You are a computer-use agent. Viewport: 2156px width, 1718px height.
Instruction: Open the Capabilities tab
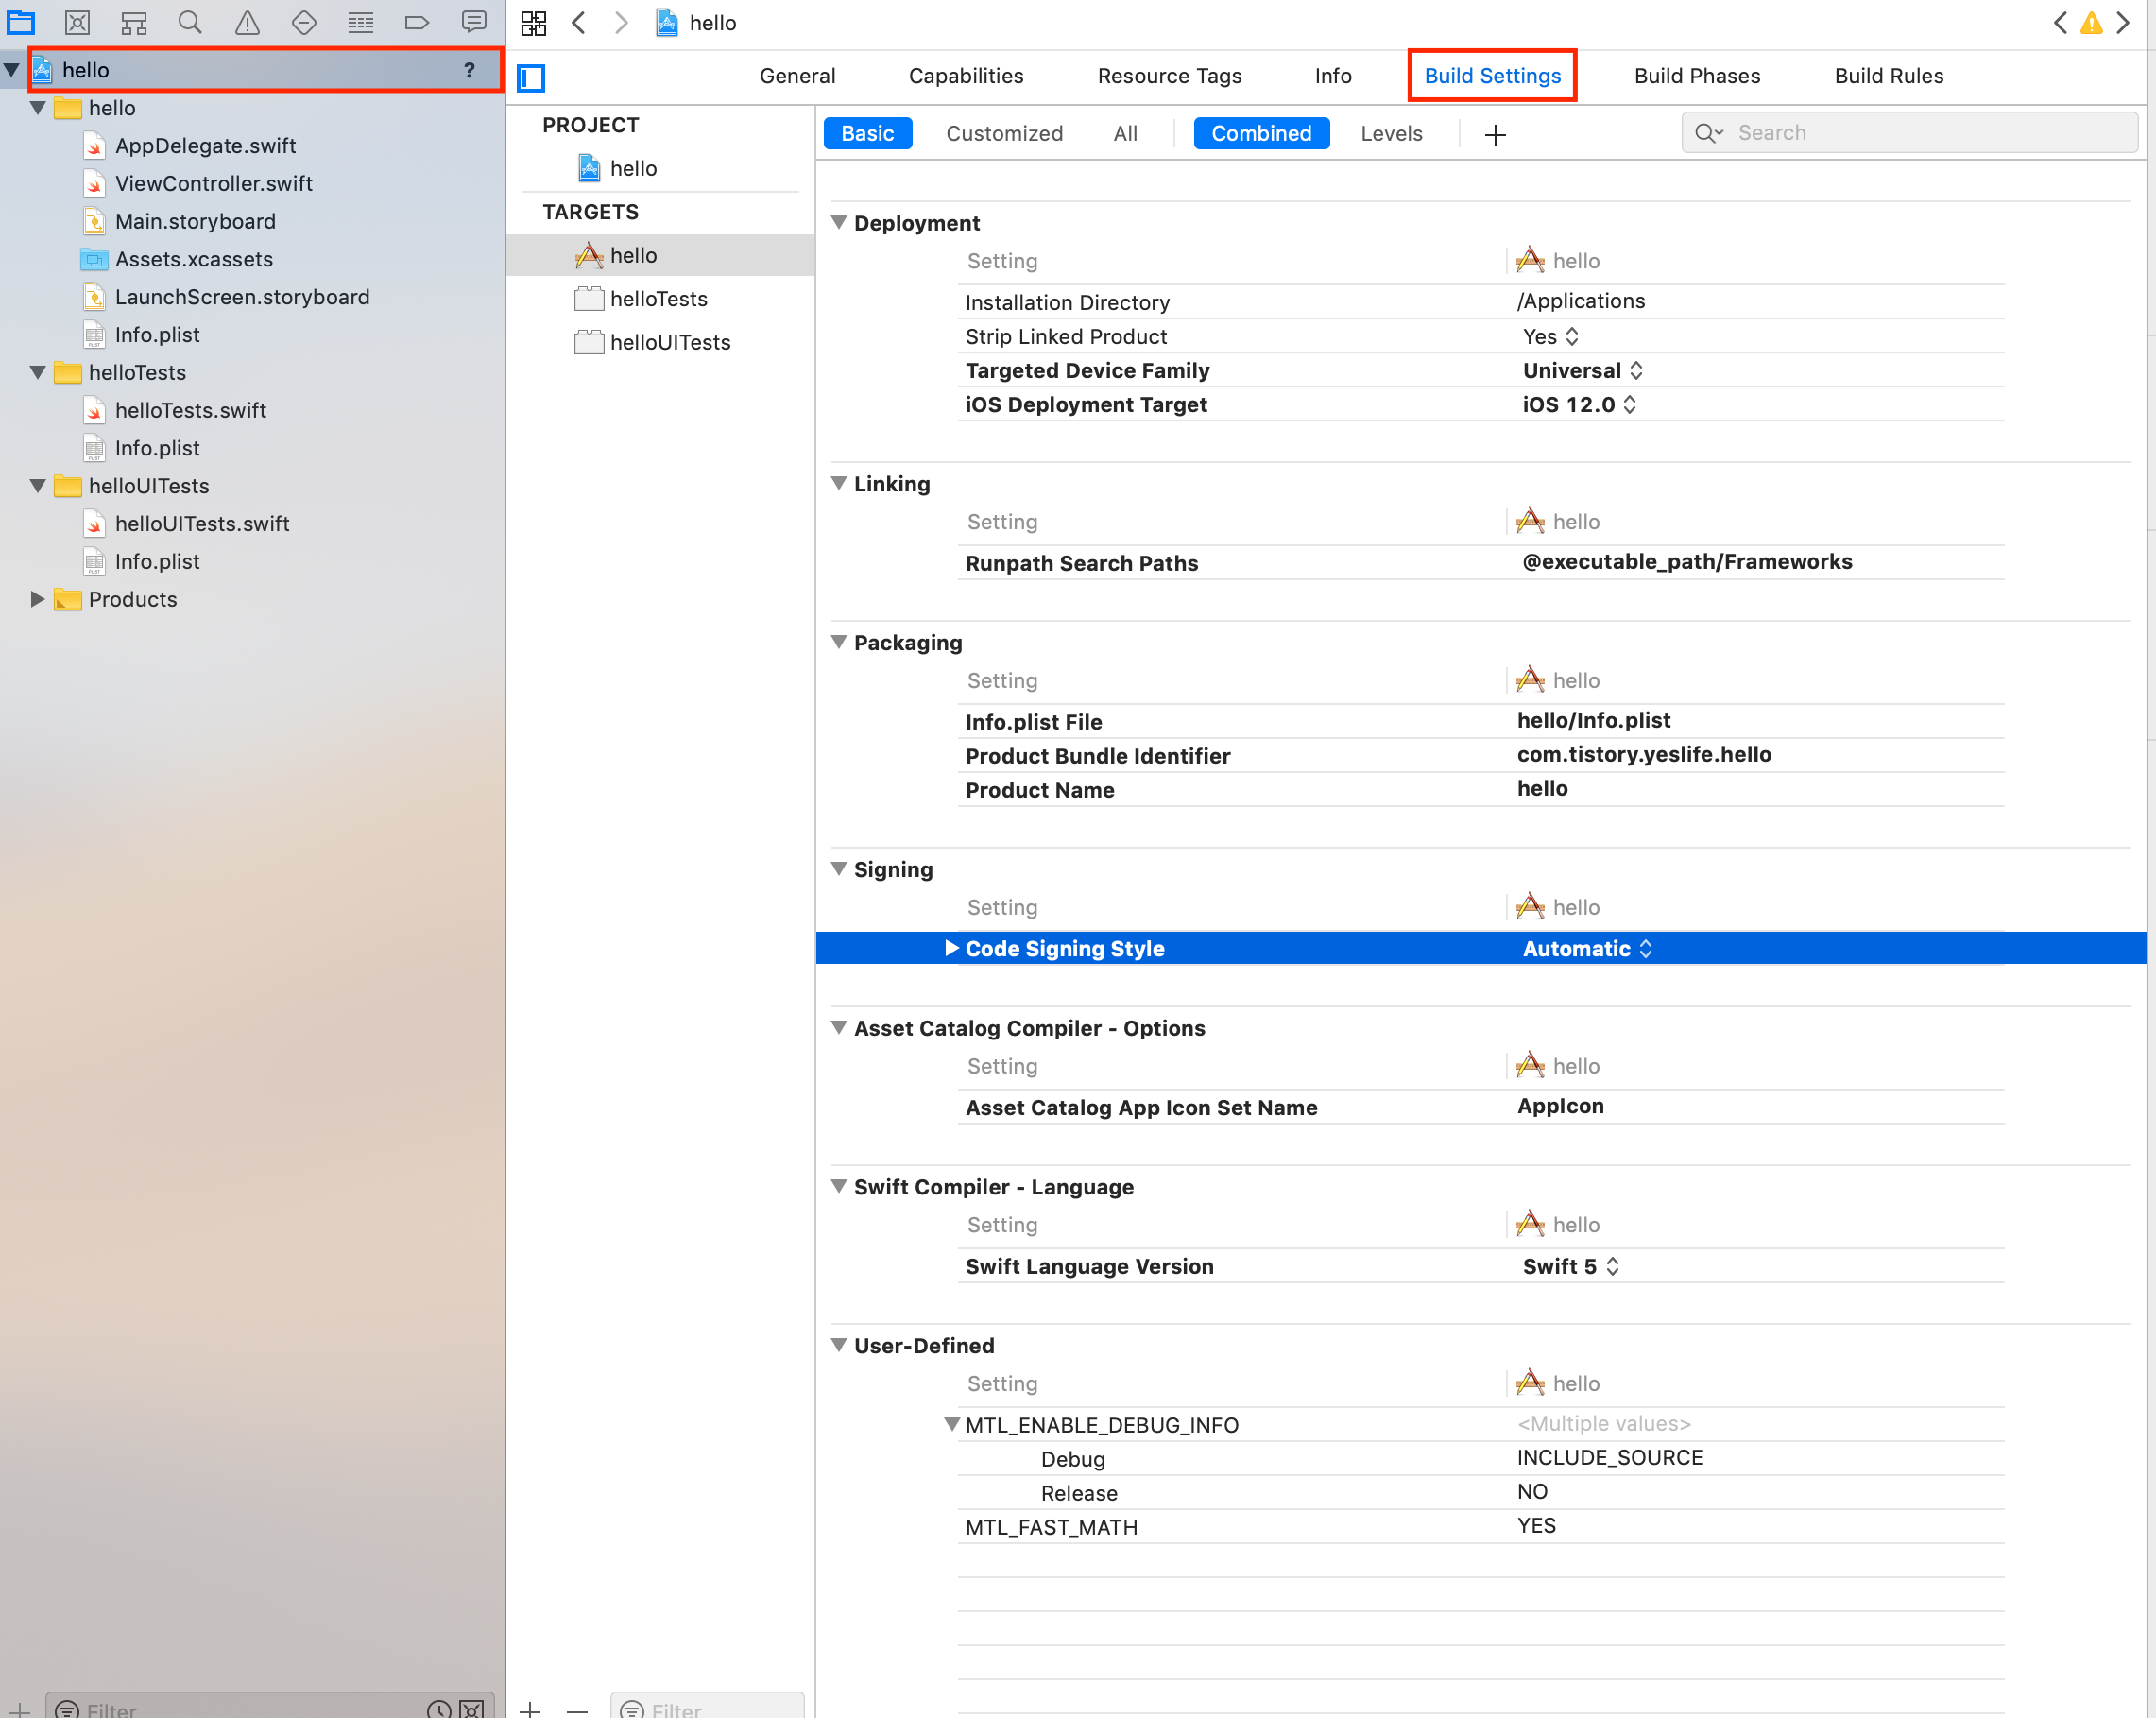click(x=966, y=76)
